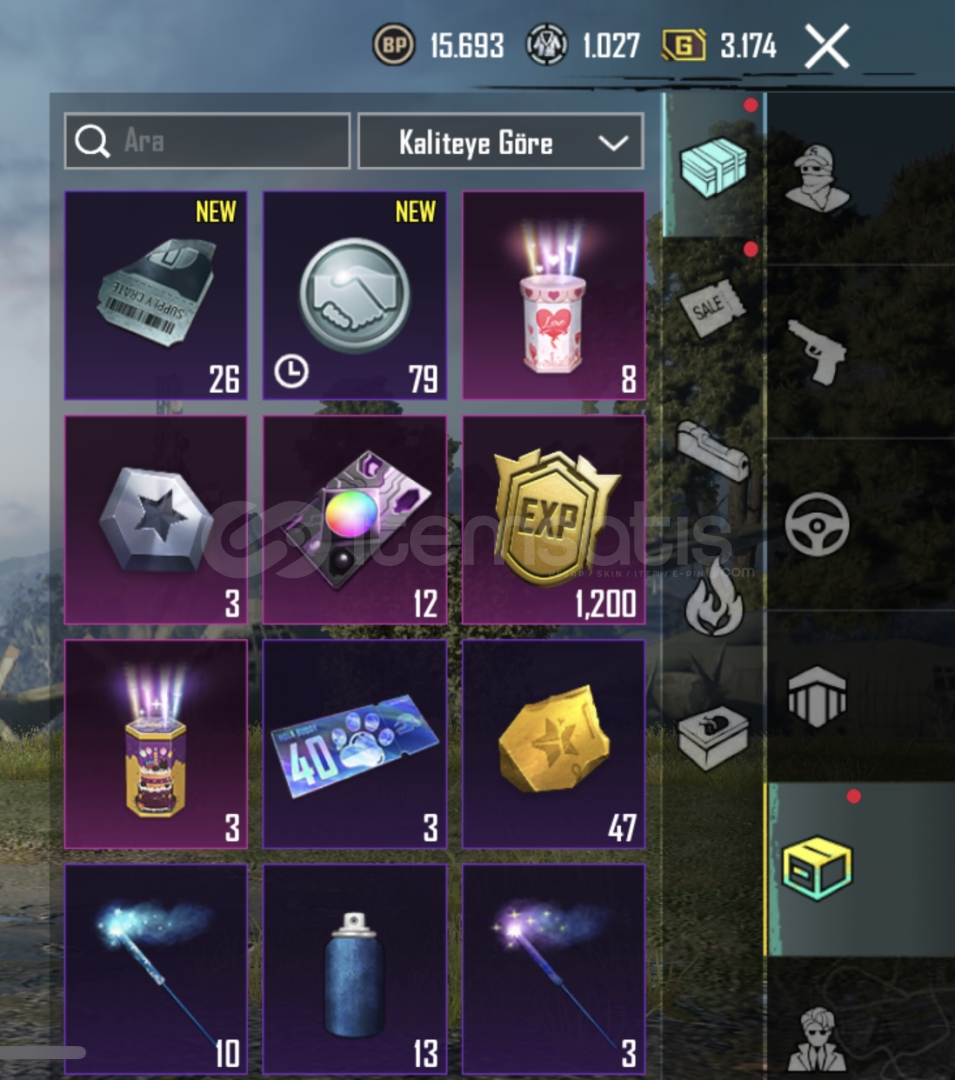The height and width of the screenshot is (1080, 955).
Task: Expand the Kaliteye Göre sort dropdown
Action: click(501, 142)
